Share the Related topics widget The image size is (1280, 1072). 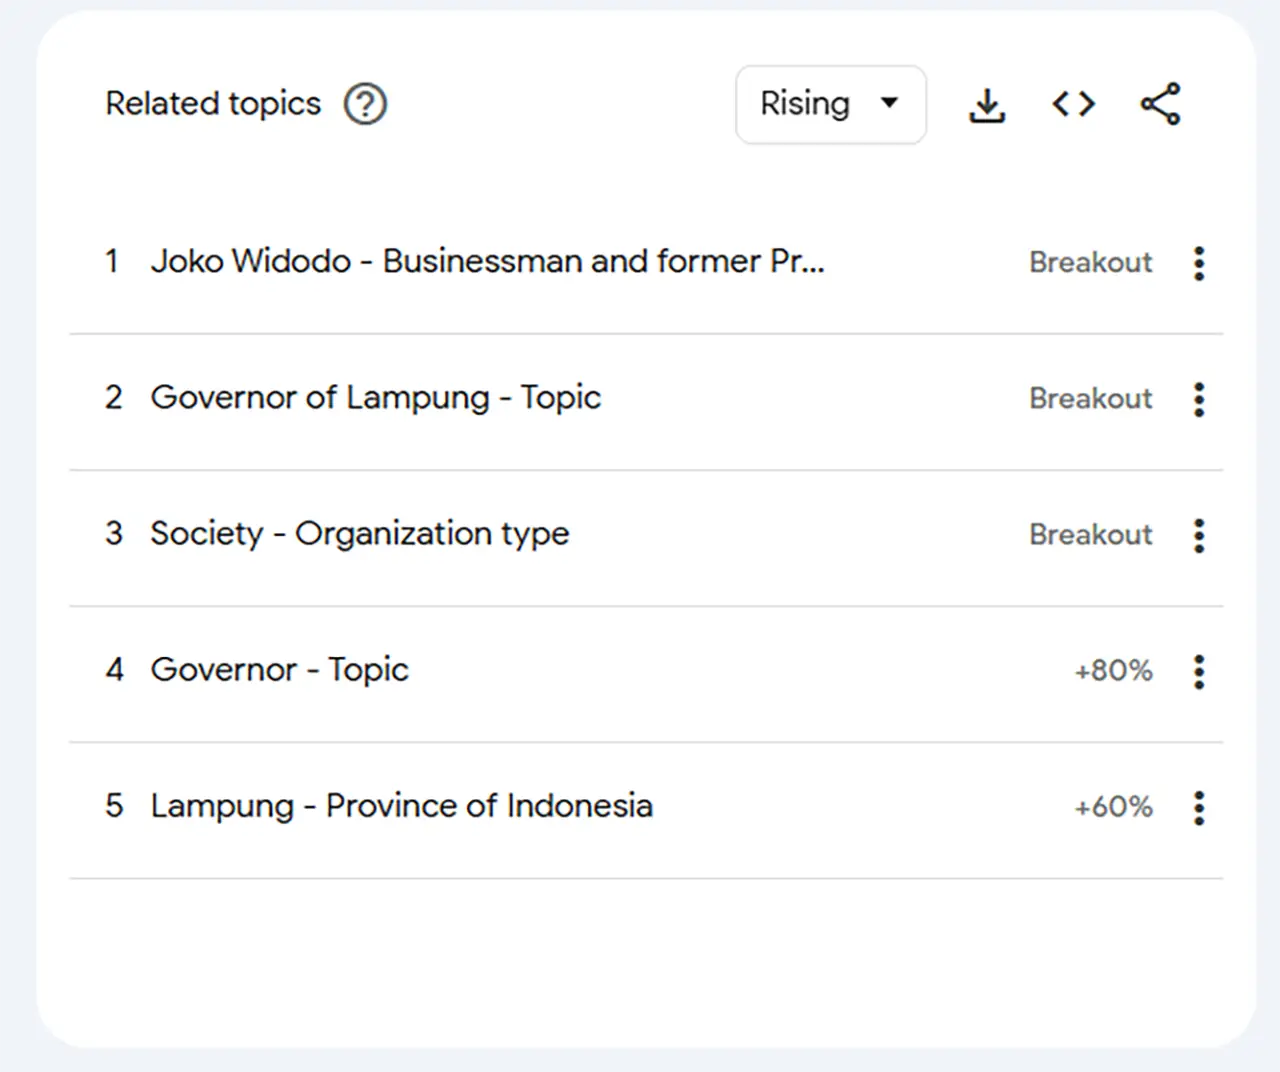(x=1160, y=104)
